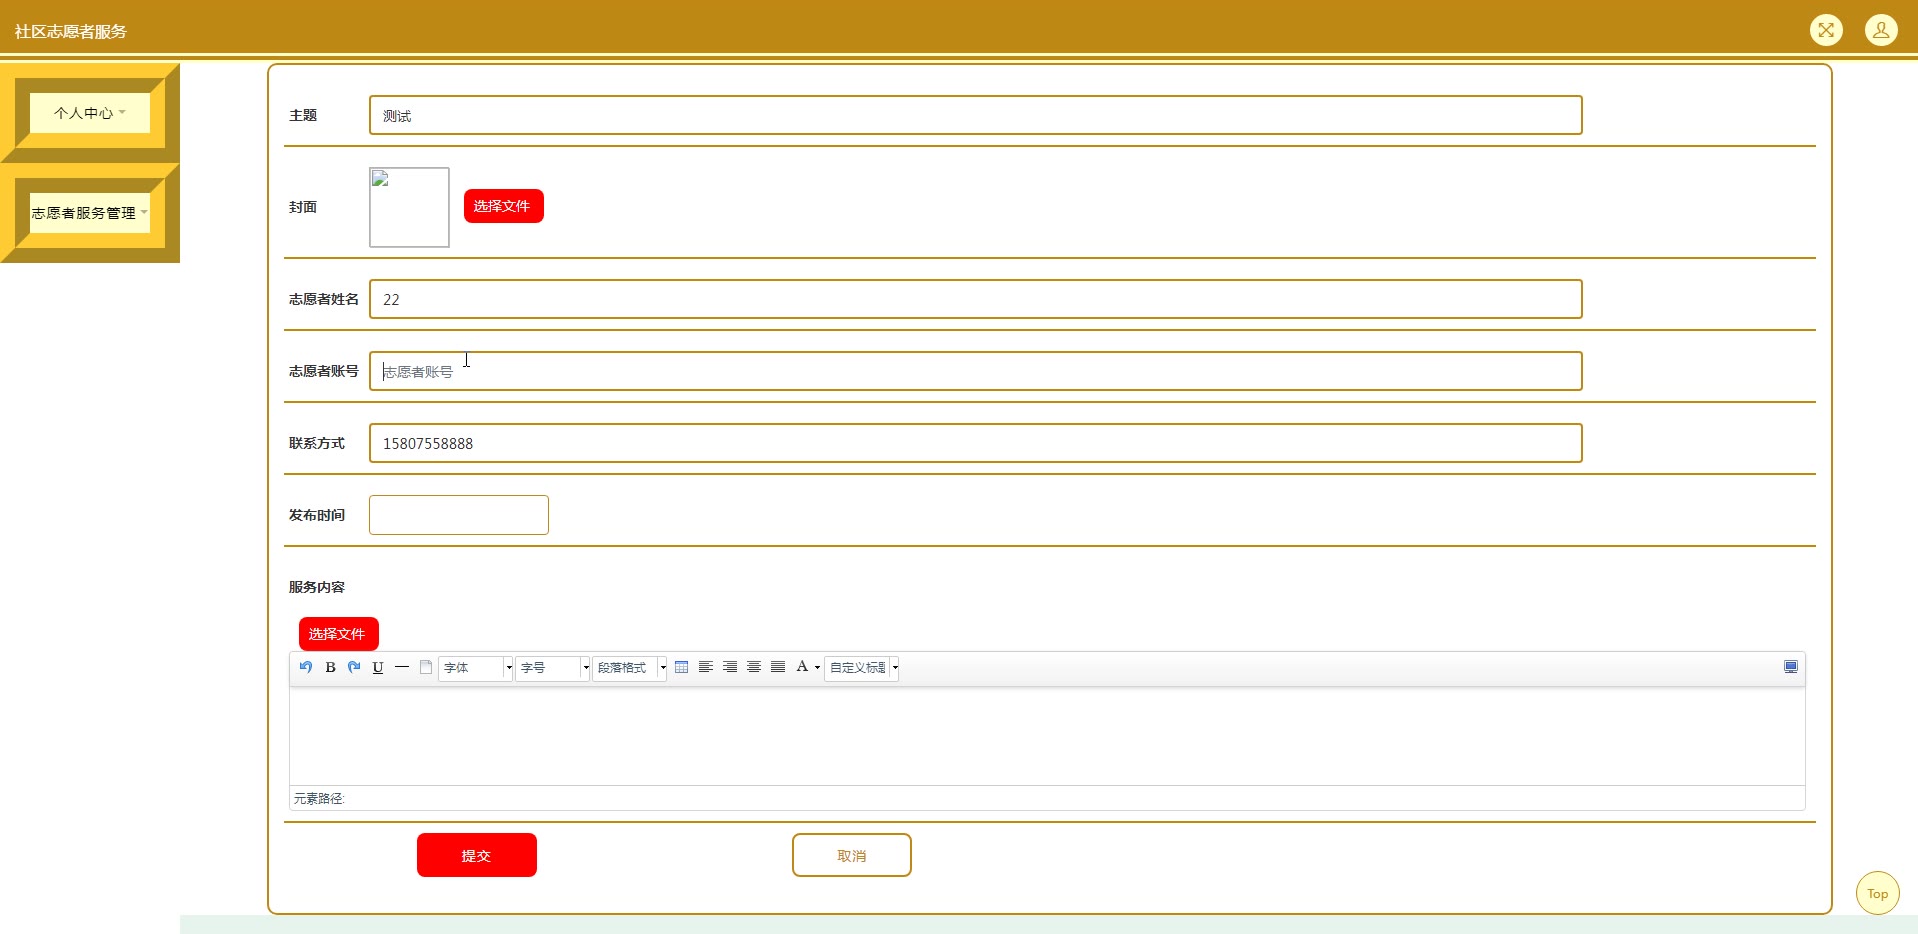Focus the 志愿者账号 input field

pyautogui.click(x=976, y=371)
